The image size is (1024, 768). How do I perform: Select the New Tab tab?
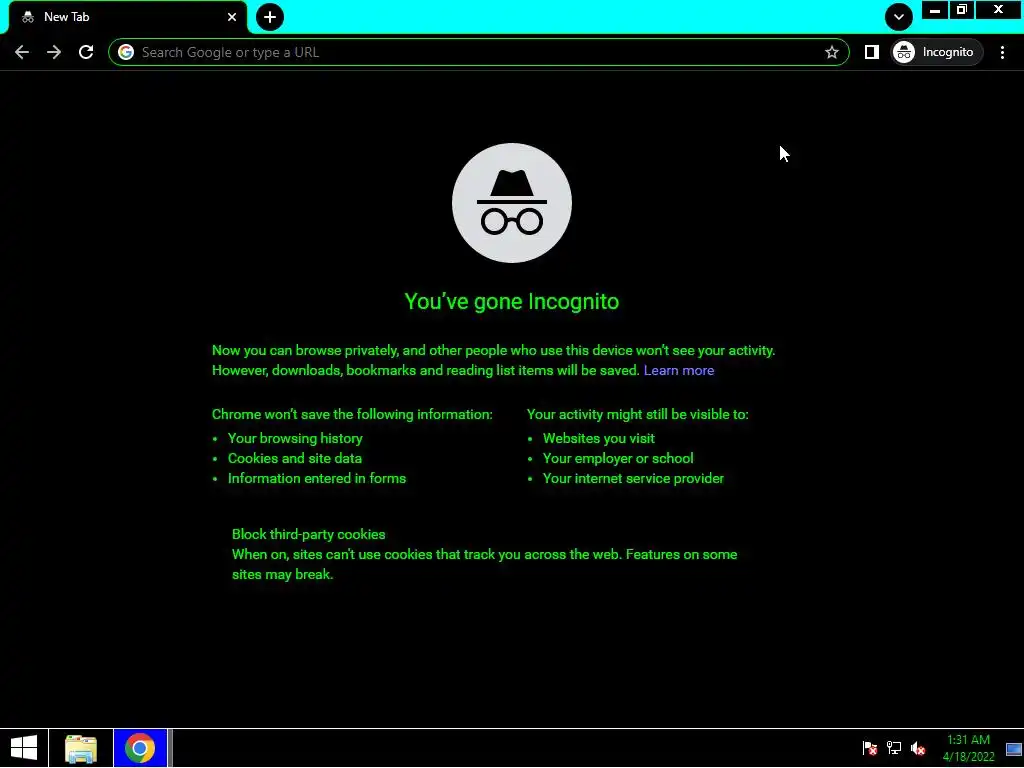pyautogui.click(x=128, y=17)
